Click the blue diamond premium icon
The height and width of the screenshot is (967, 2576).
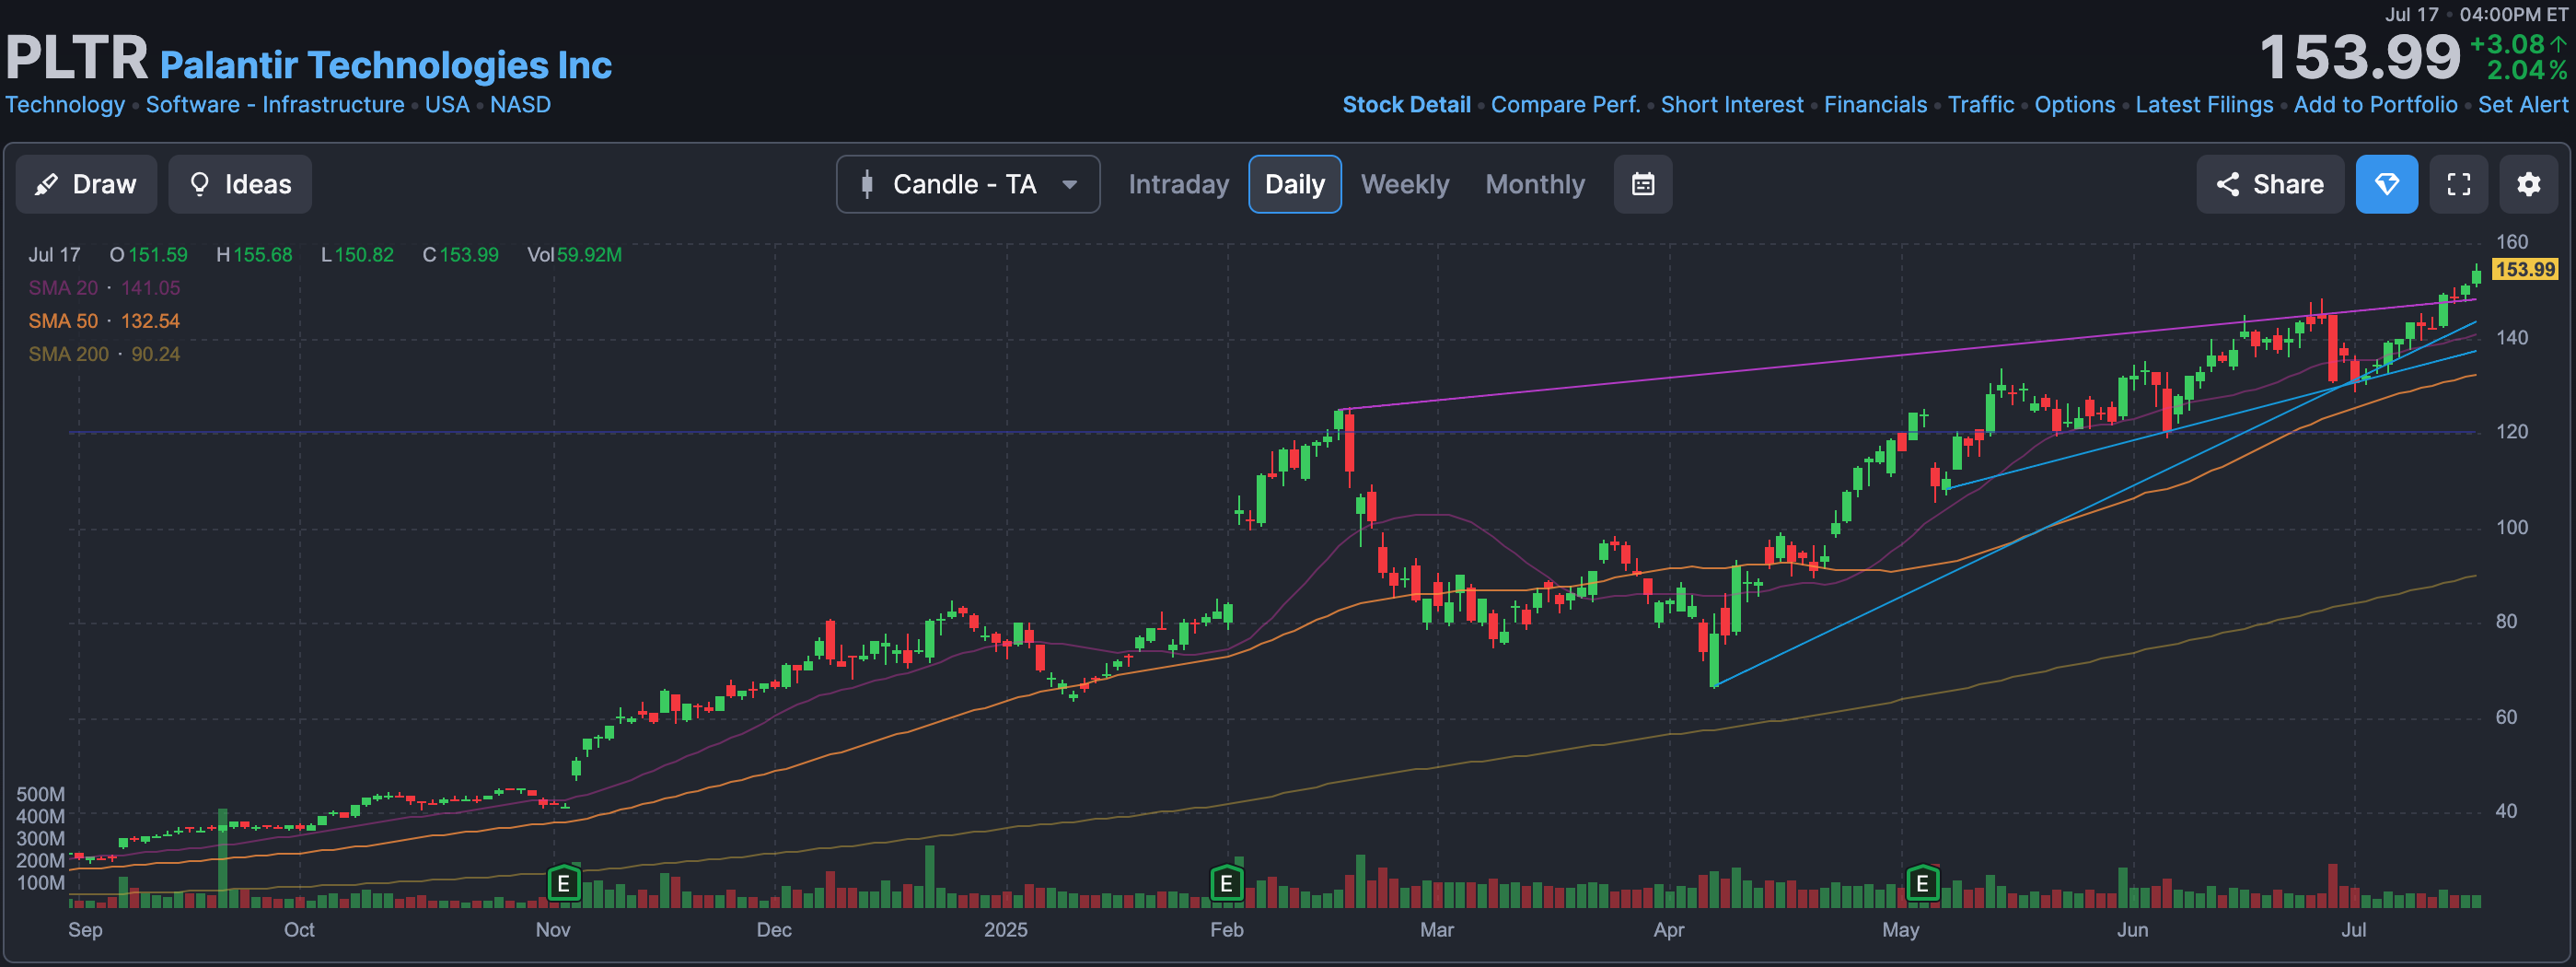click(x=2387, y=184)
